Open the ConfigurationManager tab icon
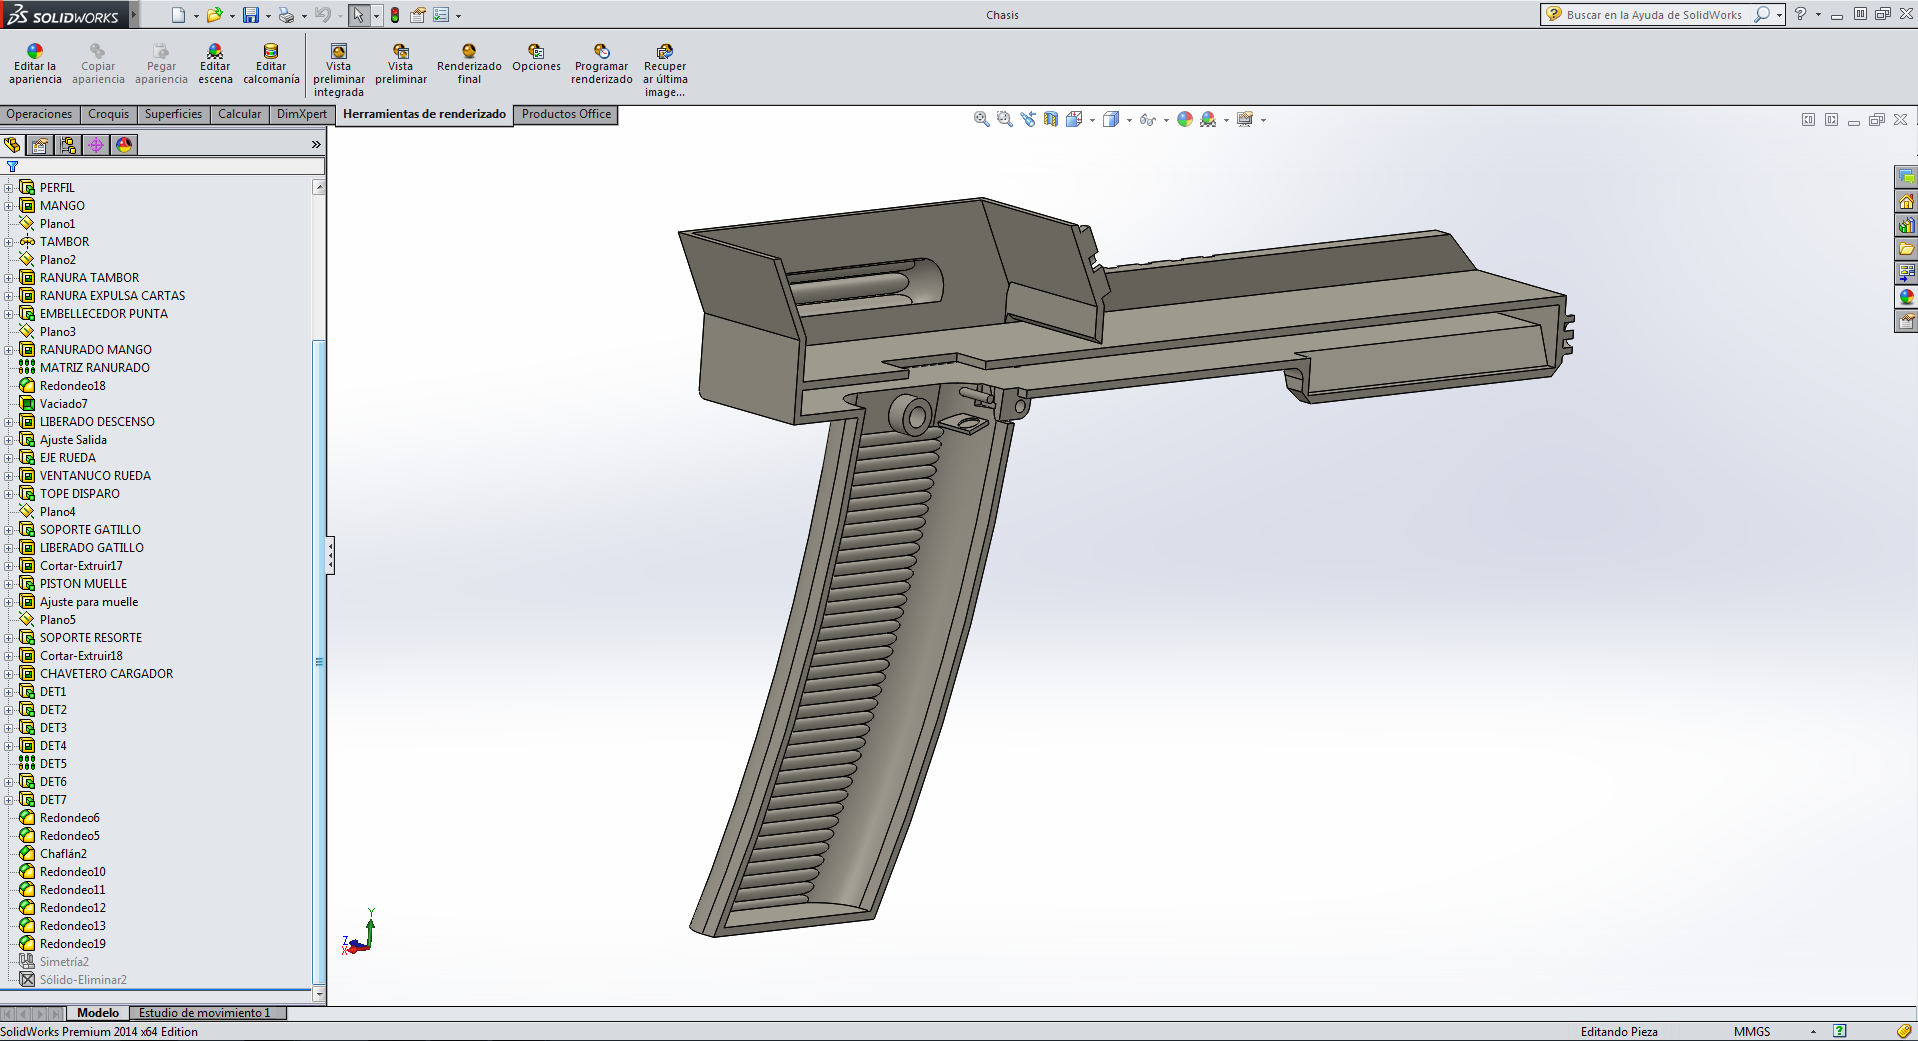This screenshot has height=1041, width=1918. (x=68, y=145)
